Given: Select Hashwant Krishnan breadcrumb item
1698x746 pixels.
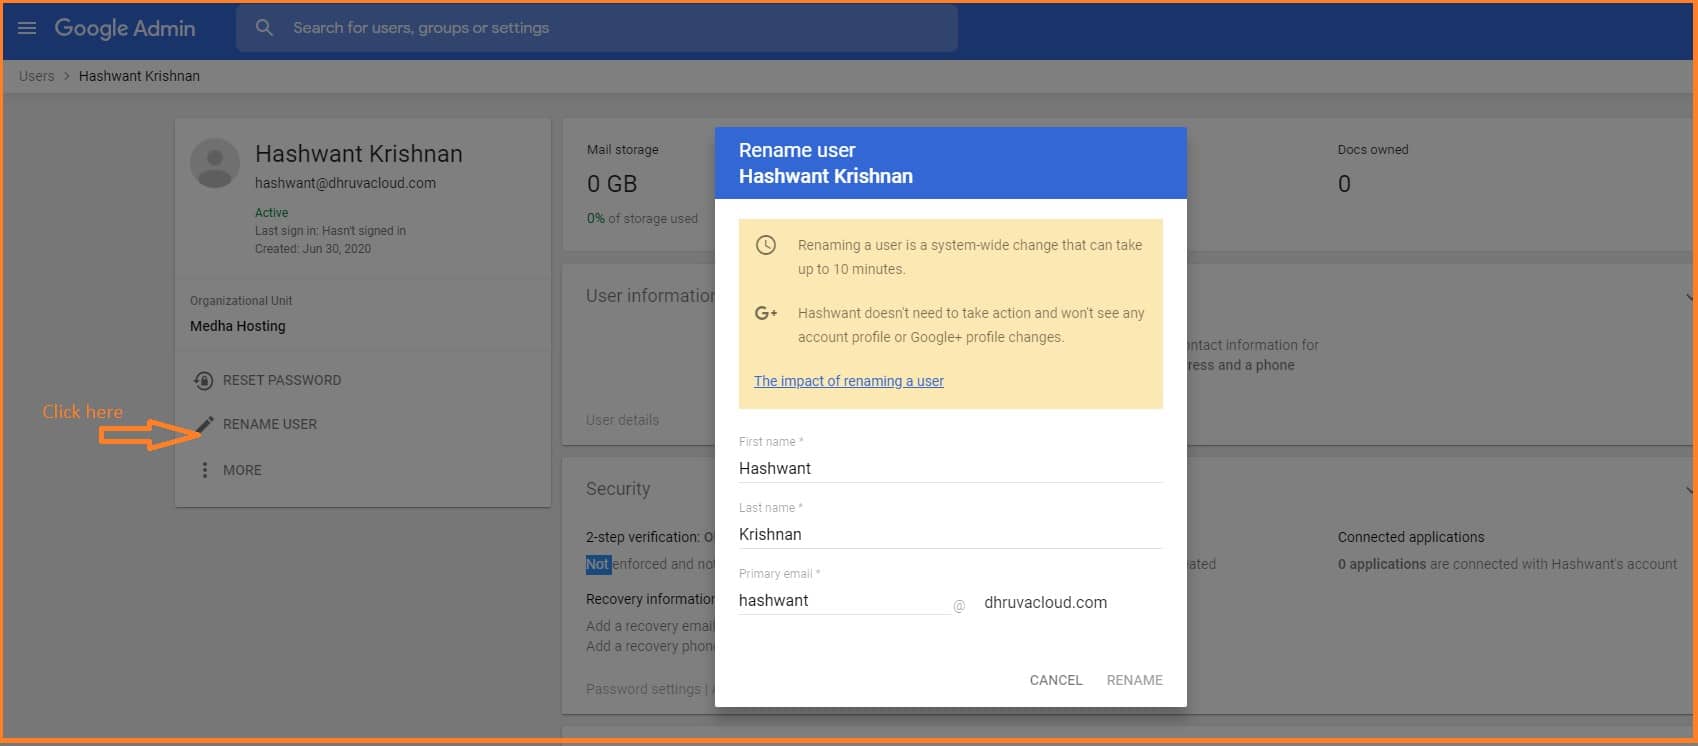Looking at the screenshot, I should (139, 76).
